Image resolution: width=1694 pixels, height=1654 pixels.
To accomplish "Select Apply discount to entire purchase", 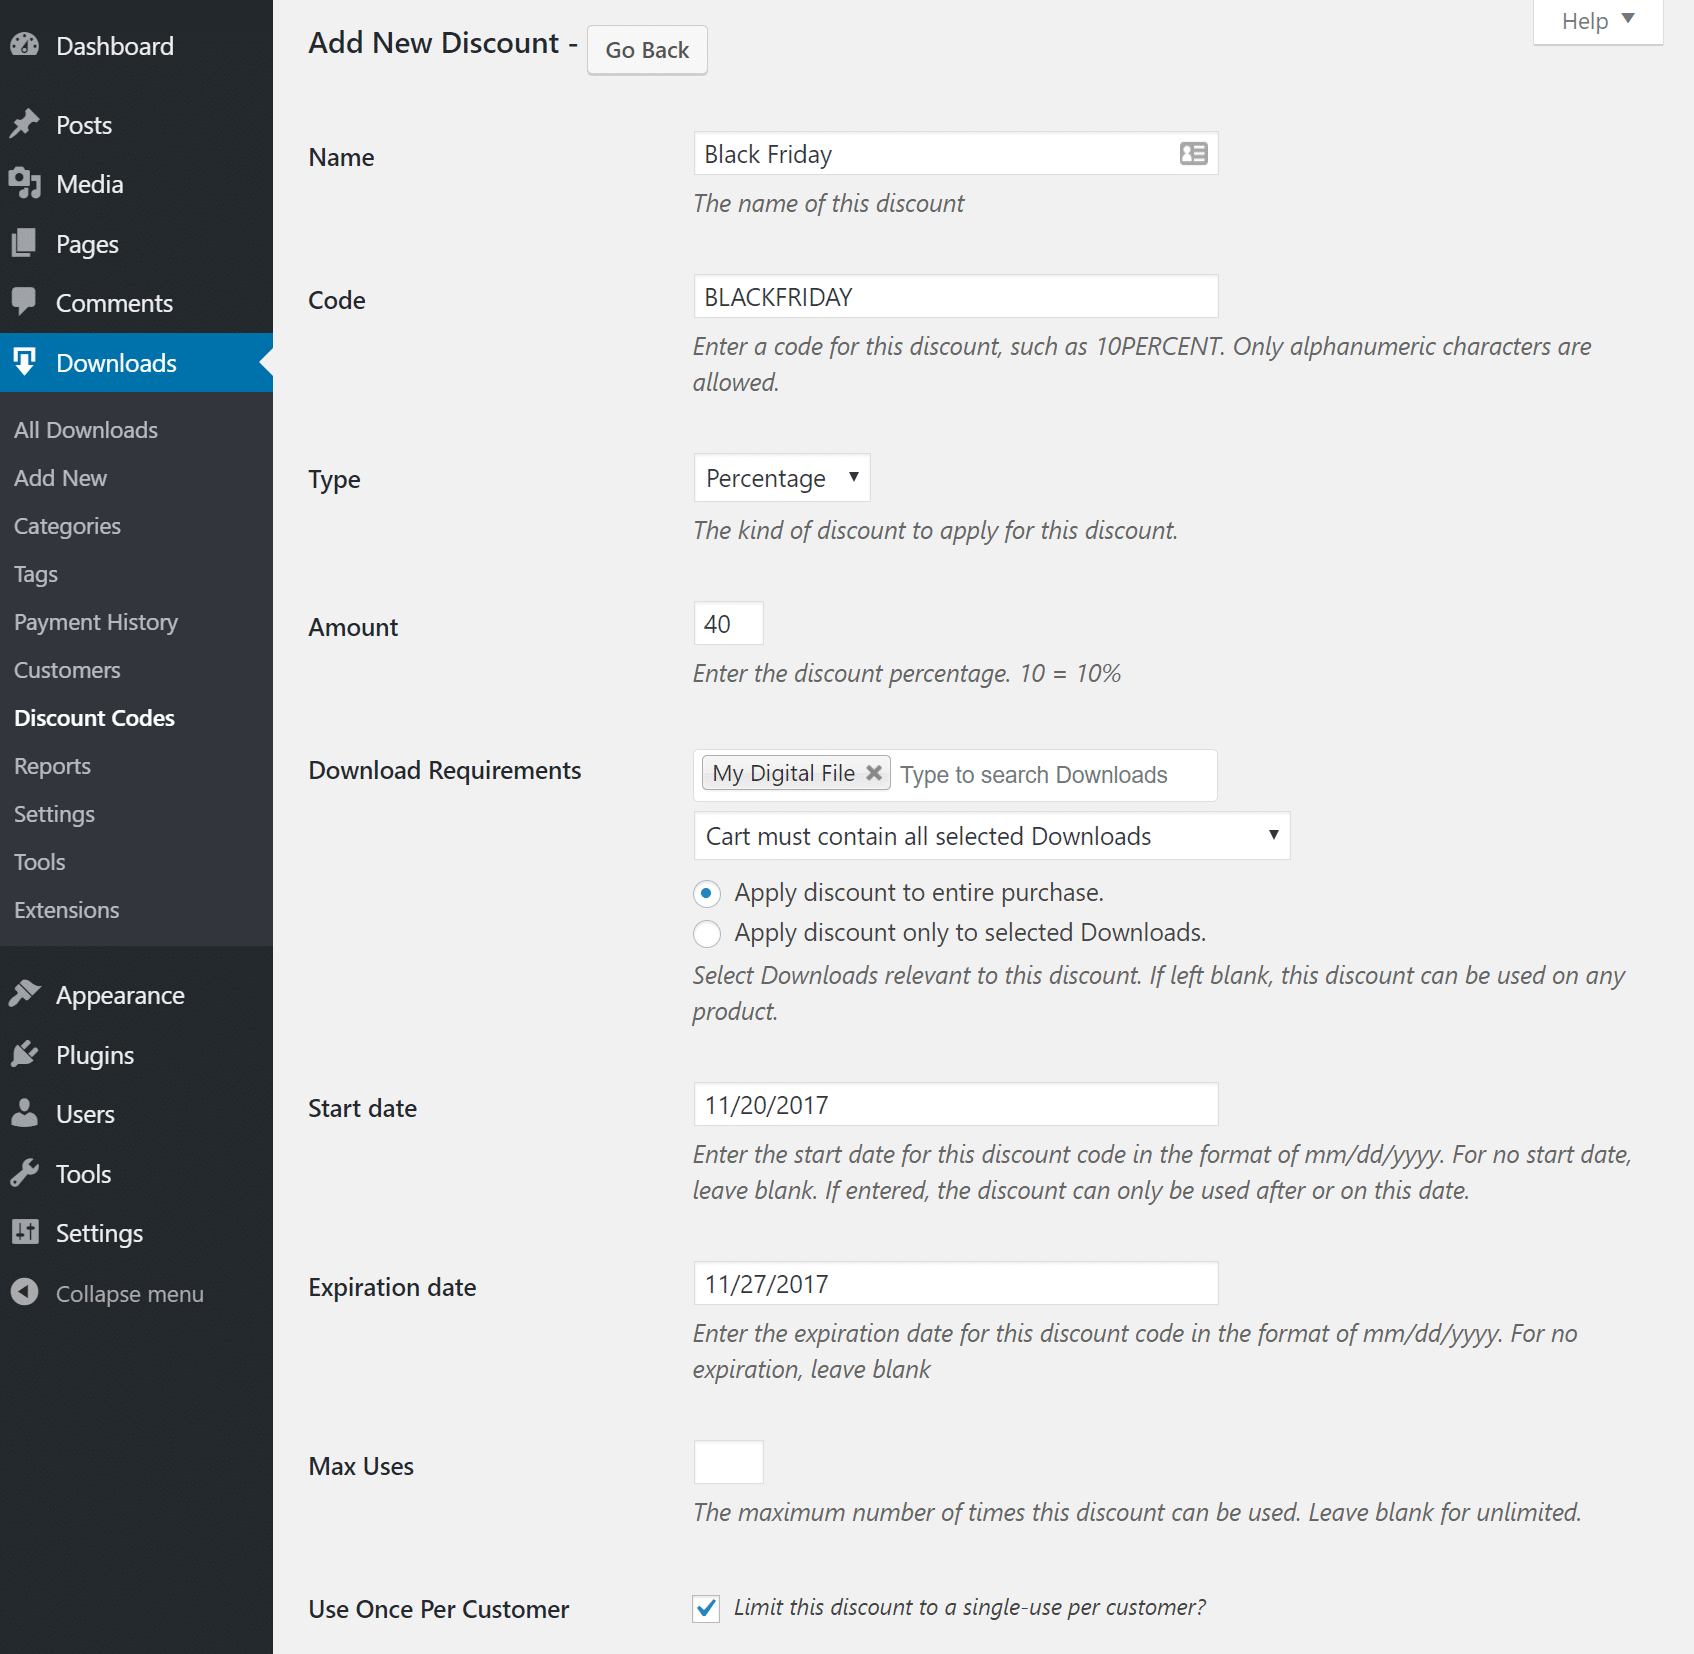I will (x=707, y=893).
